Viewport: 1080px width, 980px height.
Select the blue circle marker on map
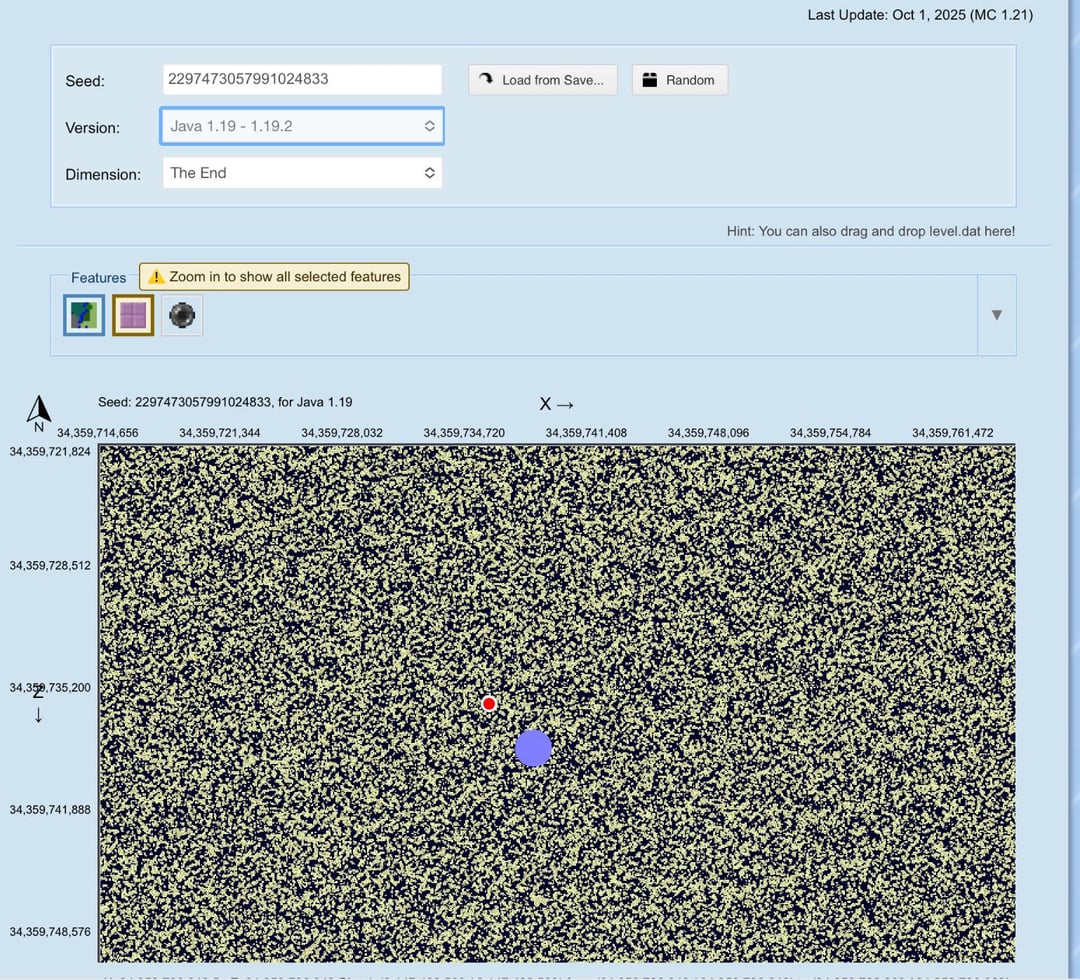[x=533, y=748]
